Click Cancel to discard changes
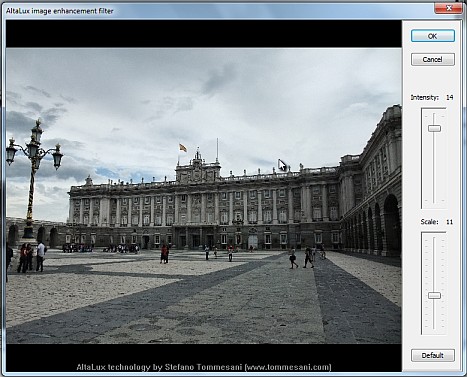 coord(433,59)
